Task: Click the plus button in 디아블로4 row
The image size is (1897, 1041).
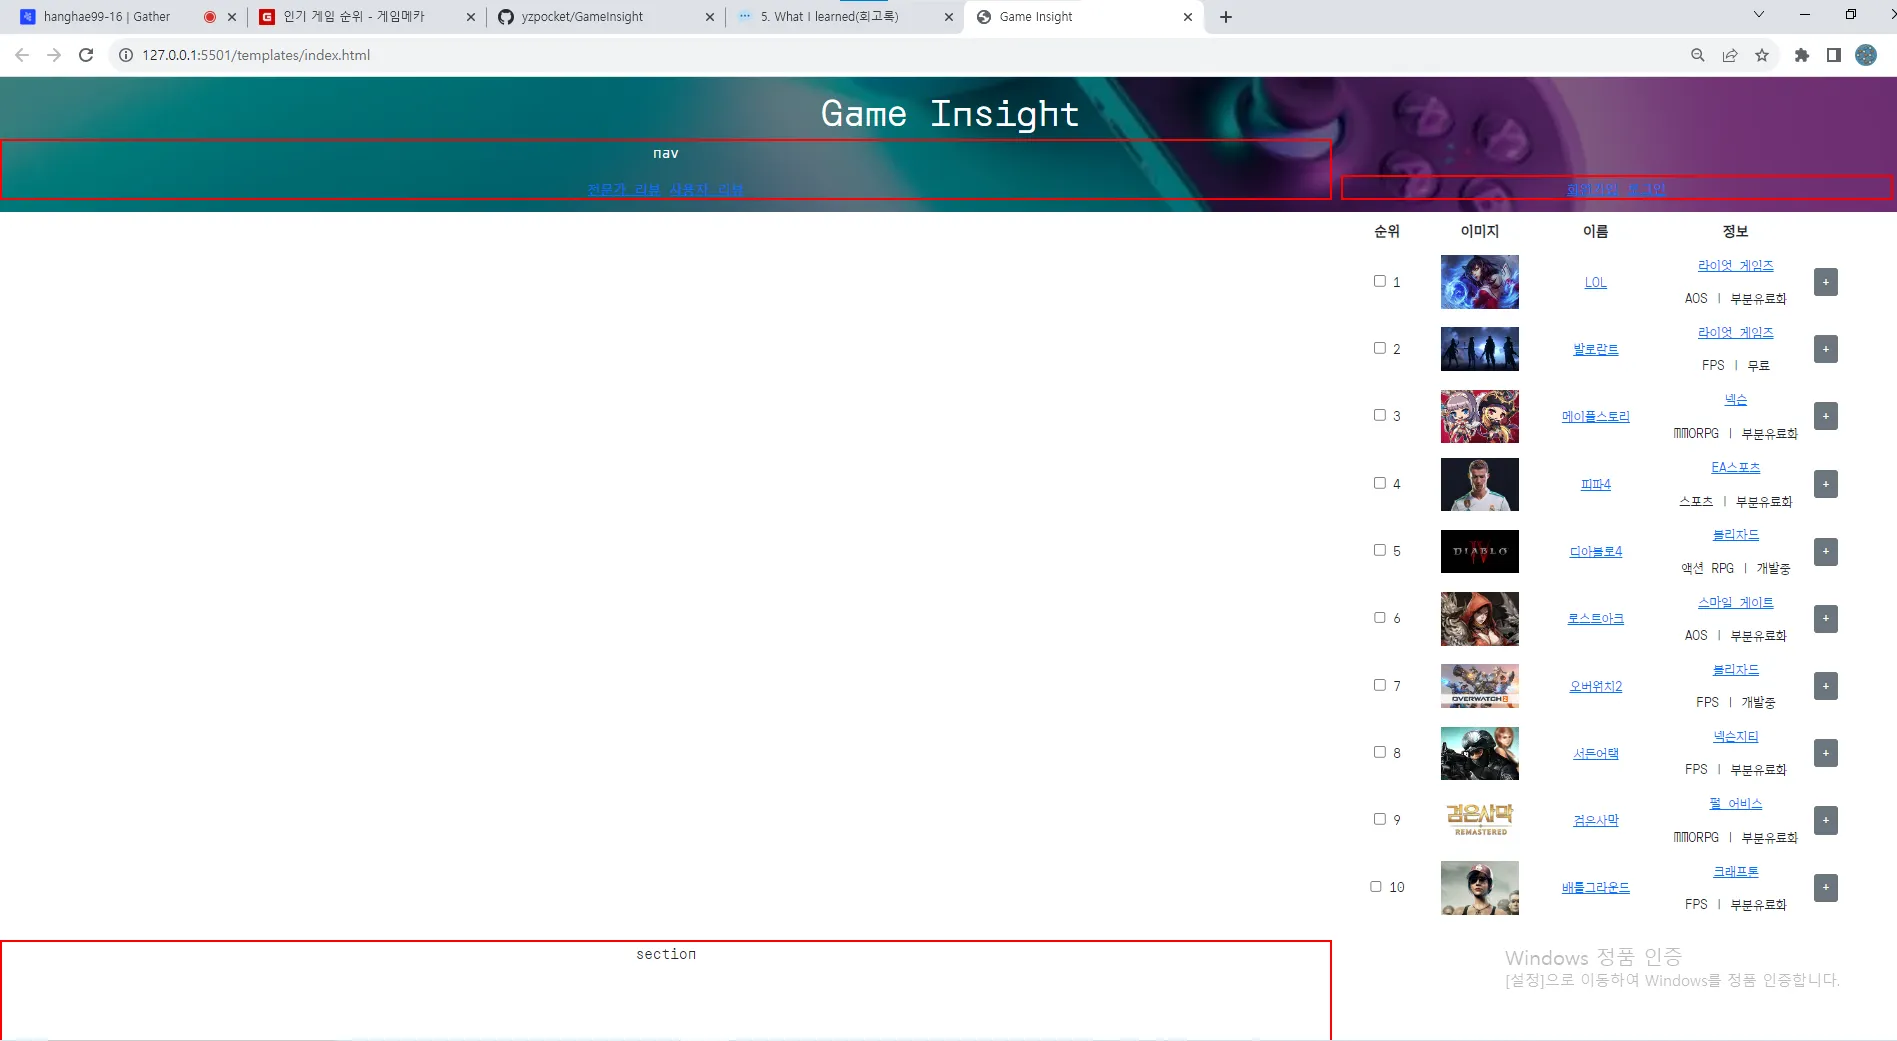Action: tap(1826, 551)
